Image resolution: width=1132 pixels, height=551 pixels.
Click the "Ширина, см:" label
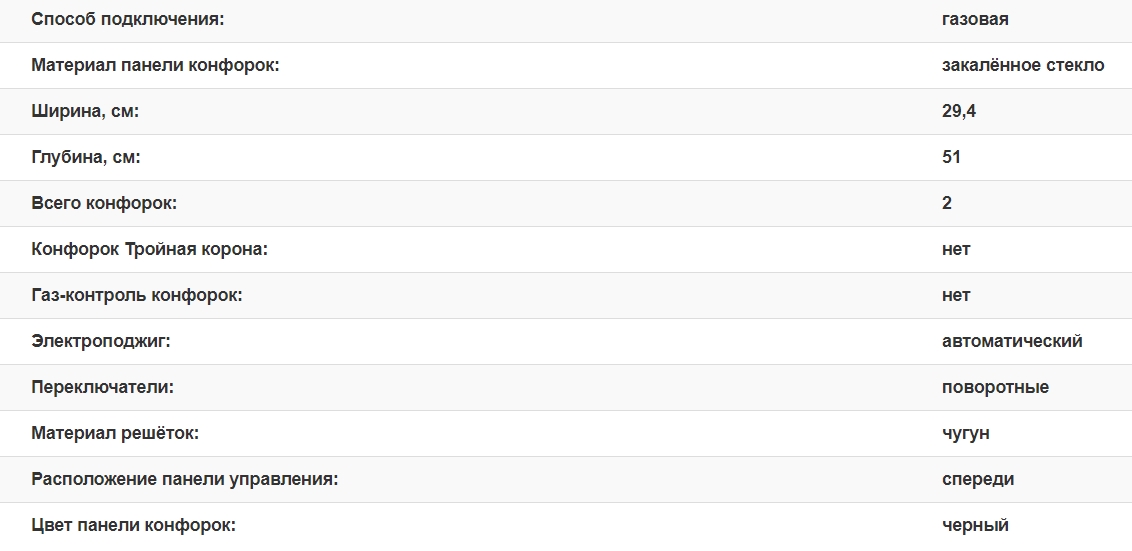(x=85, y=111)
